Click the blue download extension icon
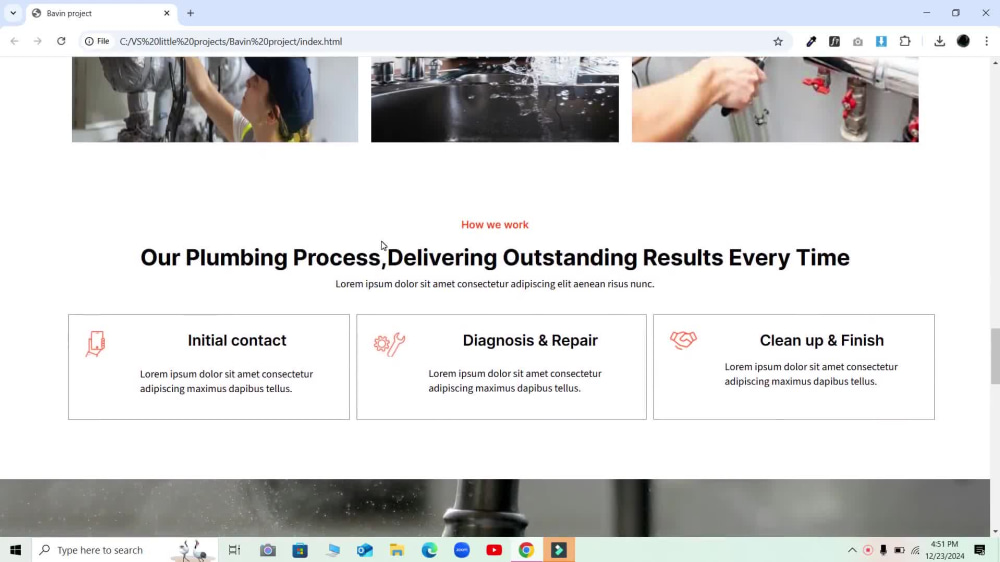The height and width of the screenshot is (562, 1000). click(x=881, y=41)
